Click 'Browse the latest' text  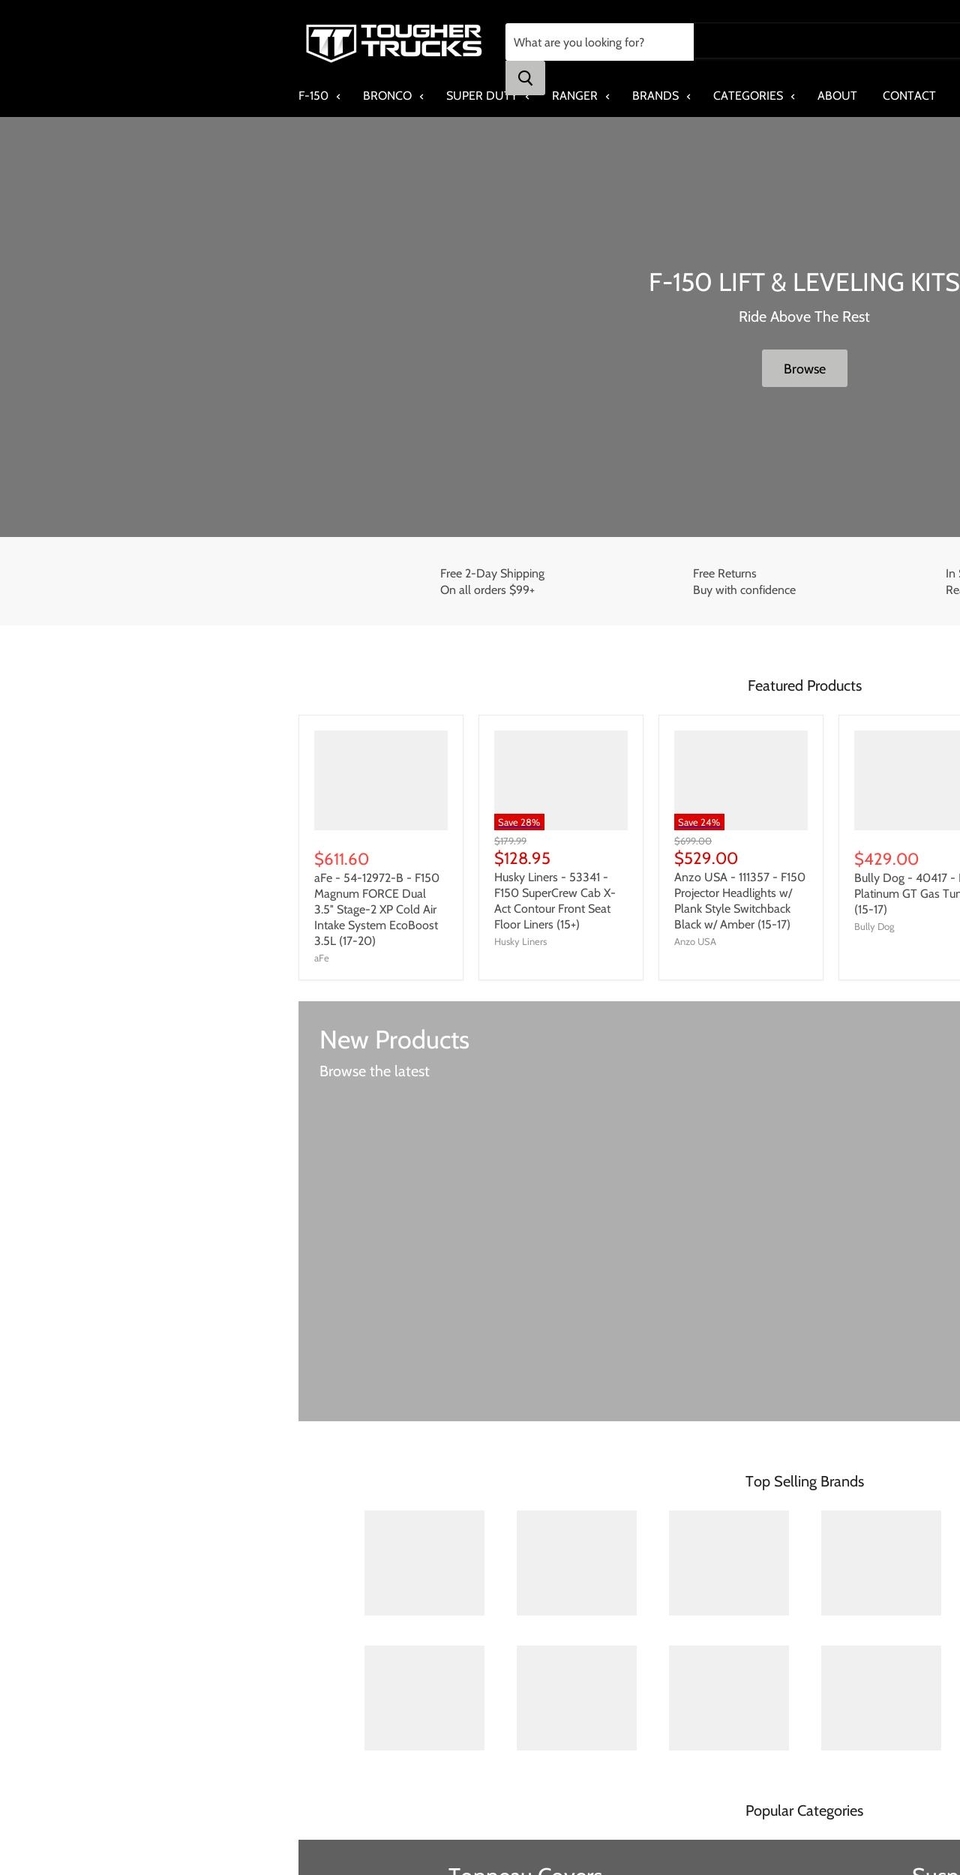click(374, 1071)
